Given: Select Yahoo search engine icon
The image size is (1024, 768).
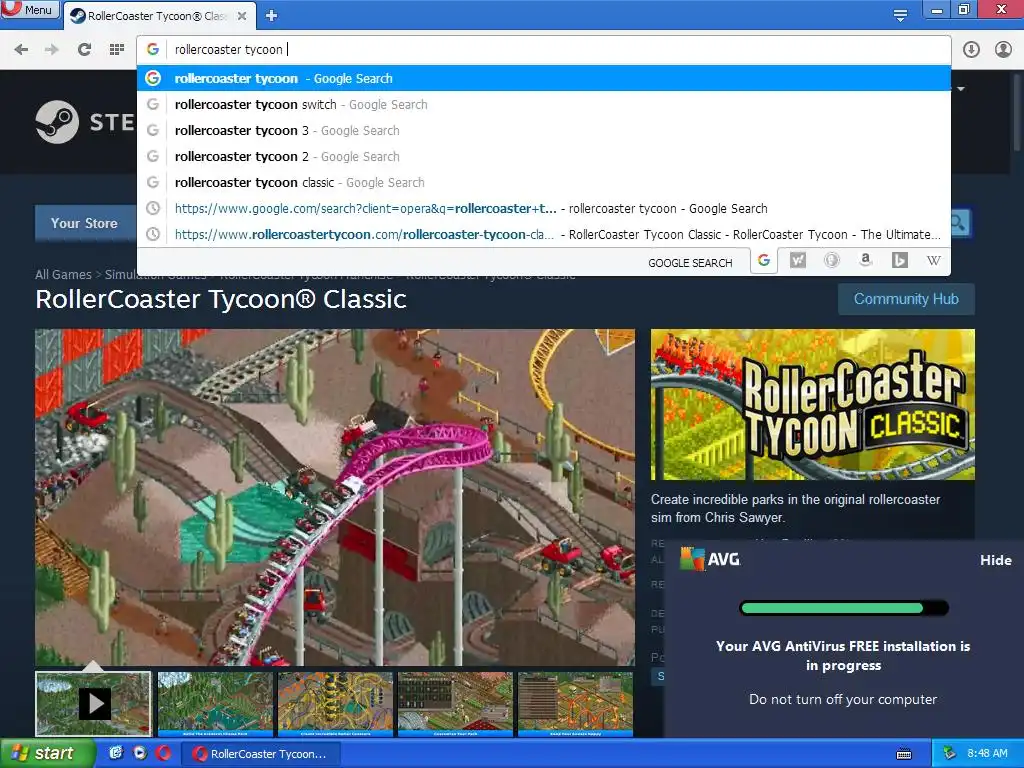Looking at the screenshot, I should click(797, 261).
